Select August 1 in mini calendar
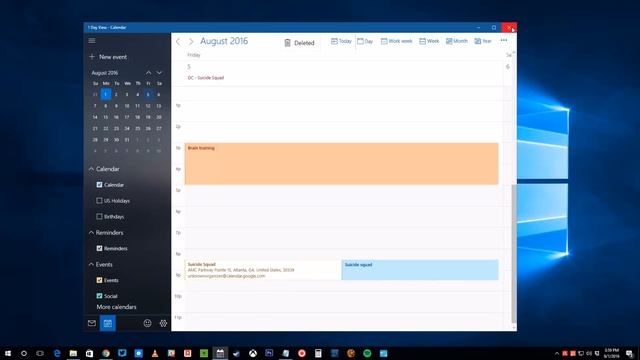This screenshot has height=360, width=640. pyautogui.click(x=106, y=94)
